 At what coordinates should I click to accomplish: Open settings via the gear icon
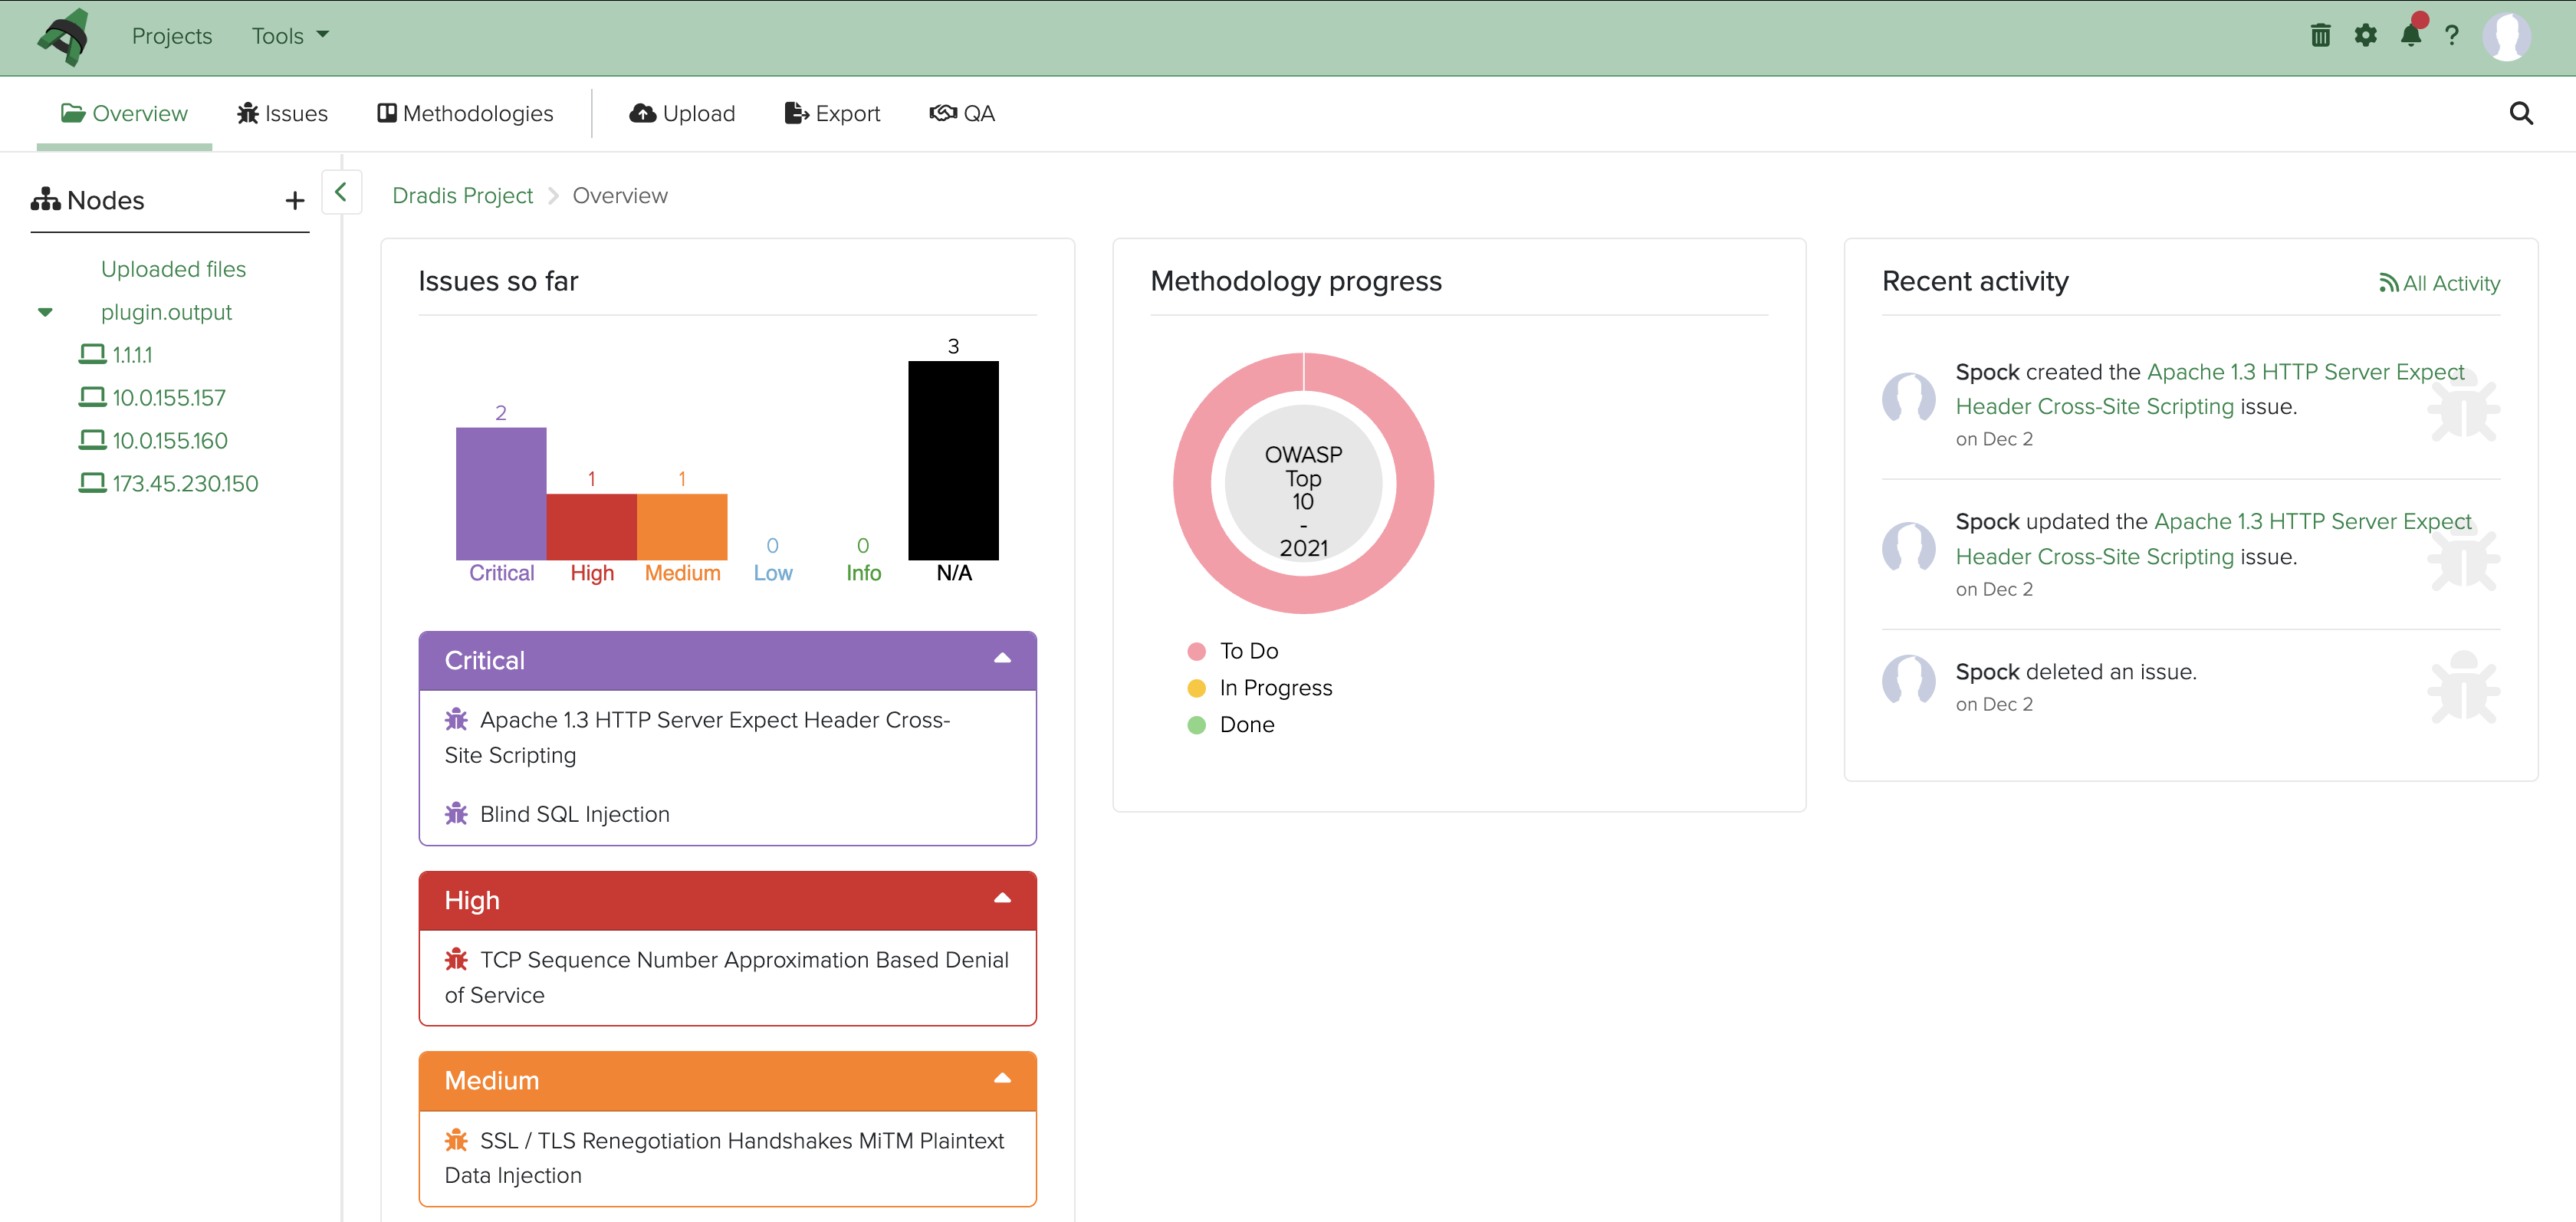click(x=2366, y=36)
